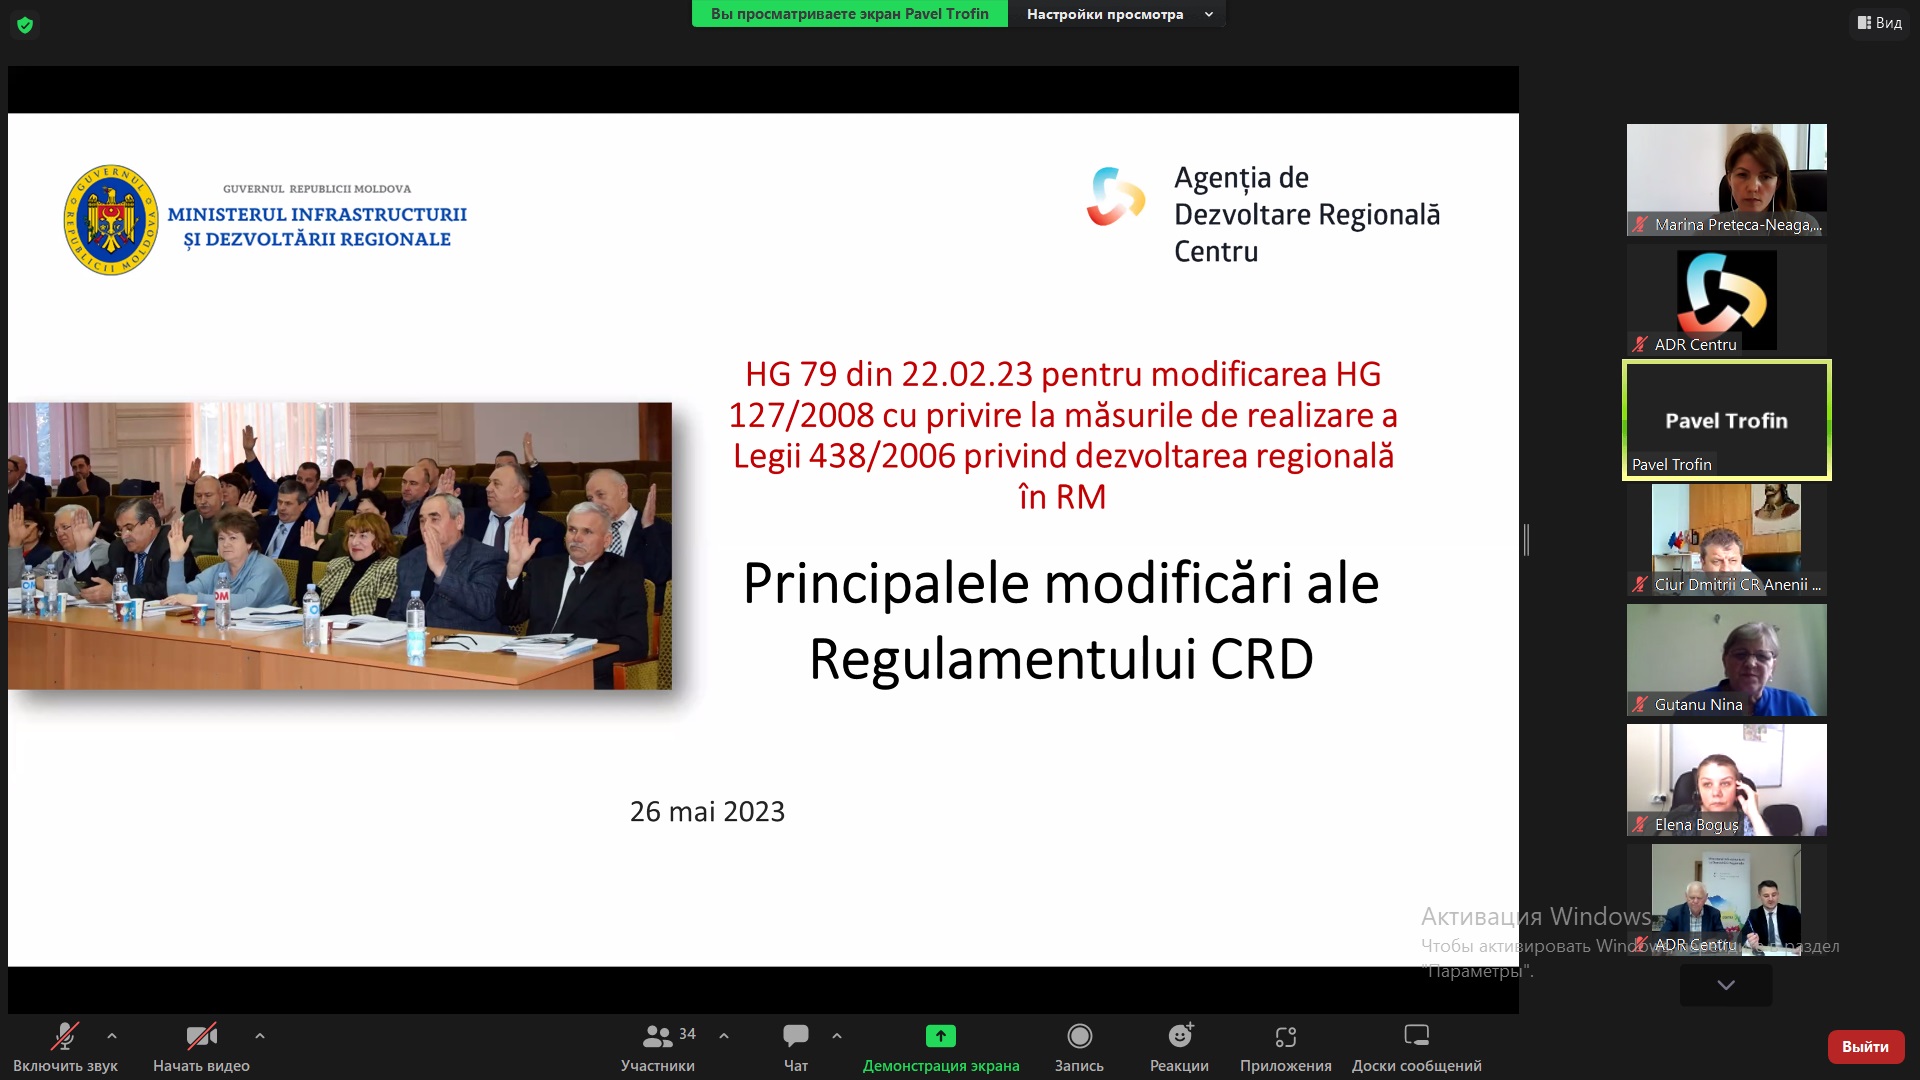The image size is (1920, 1080).
Task: Click the green encryption shield icon
Action: click(x=25, y=25)
